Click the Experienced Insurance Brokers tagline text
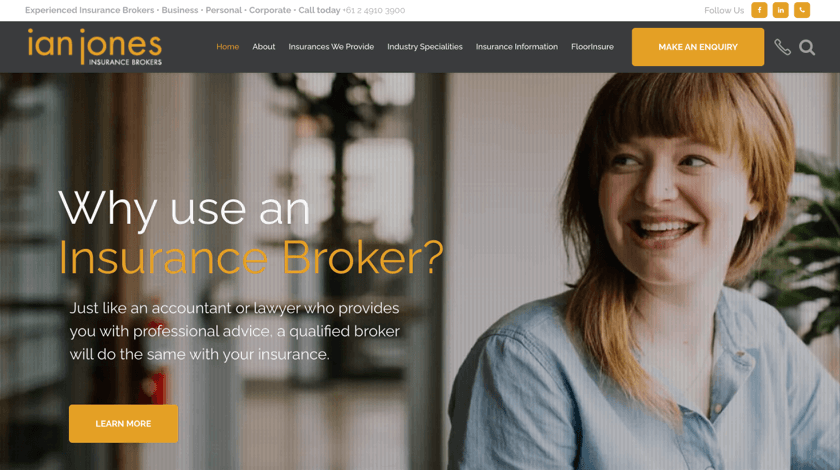 click(x=89, y=10)
